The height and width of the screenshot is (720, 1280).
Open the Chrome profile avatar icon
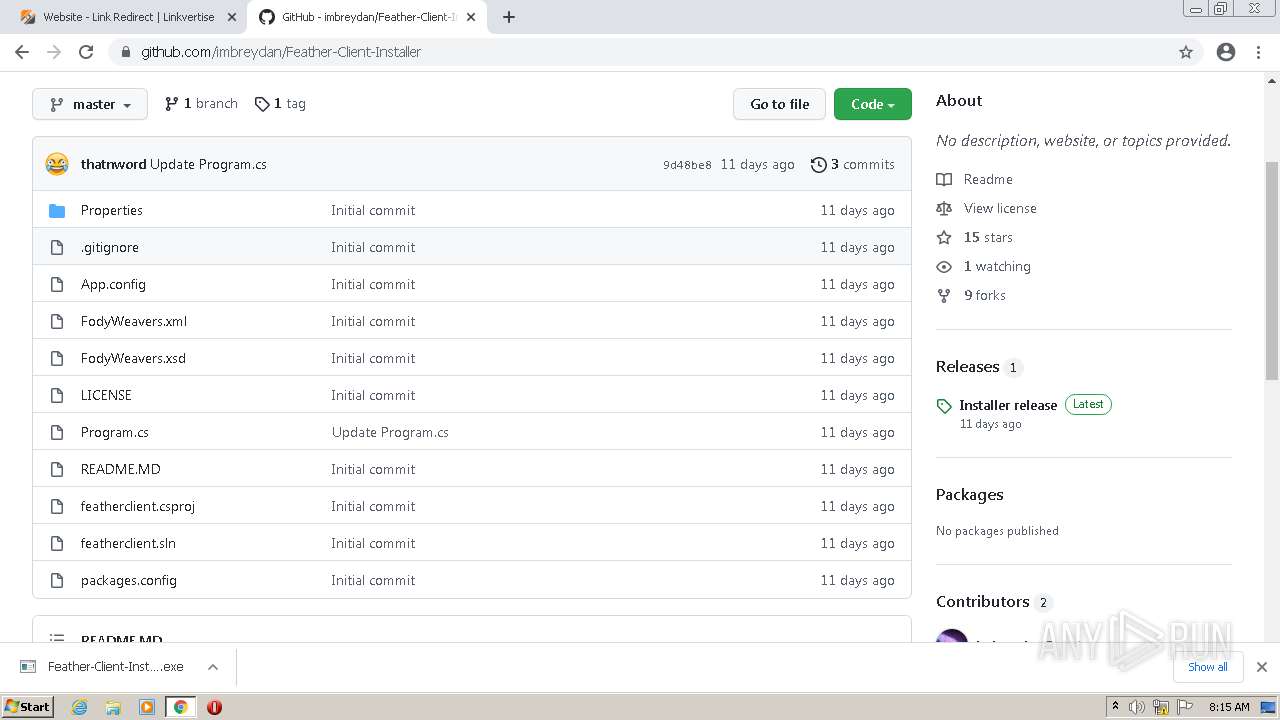pos(1226,52)
